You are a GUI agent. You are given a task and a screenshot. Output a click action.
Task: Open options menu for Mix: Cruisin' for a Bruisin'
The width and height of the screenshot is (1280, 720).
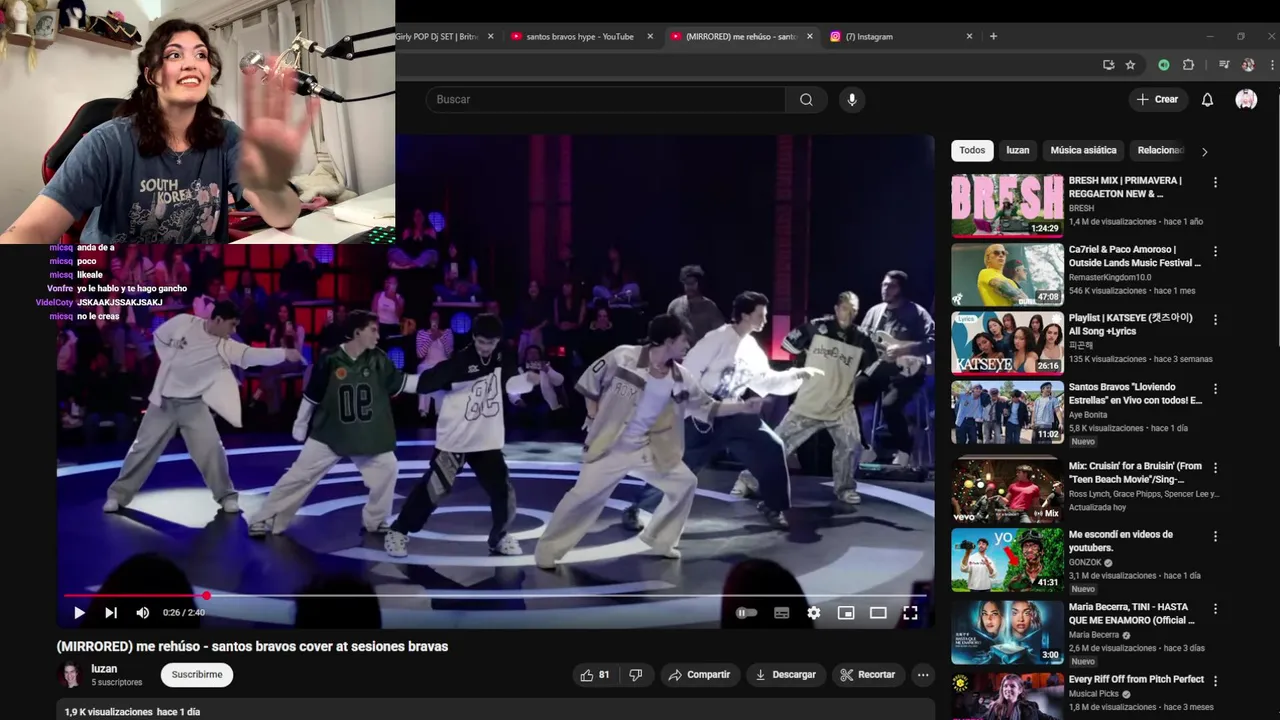1215,468
